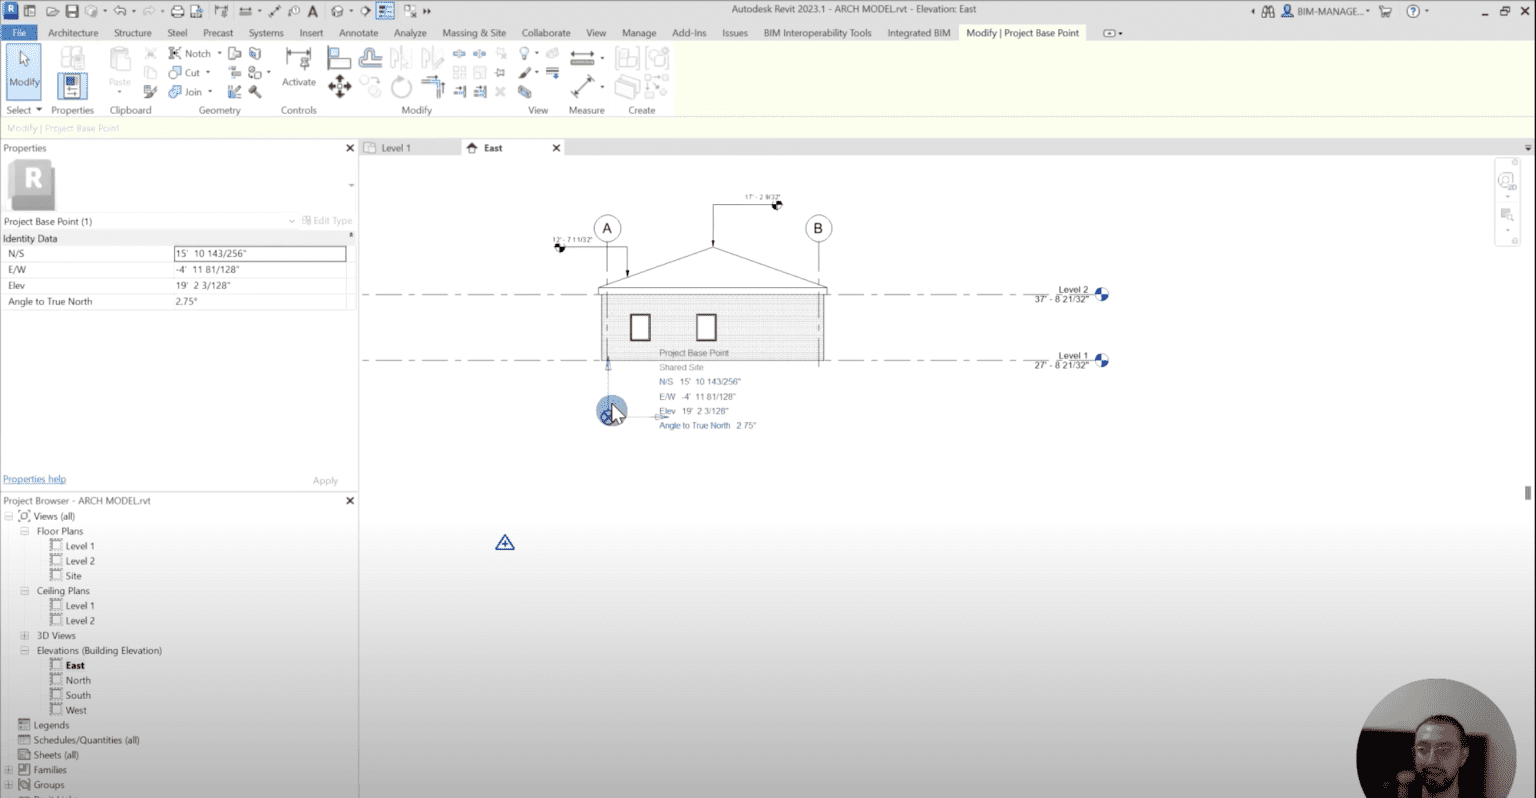Click the Default 3D View icon
This screenshot has height=798, width=1536.
337,10
